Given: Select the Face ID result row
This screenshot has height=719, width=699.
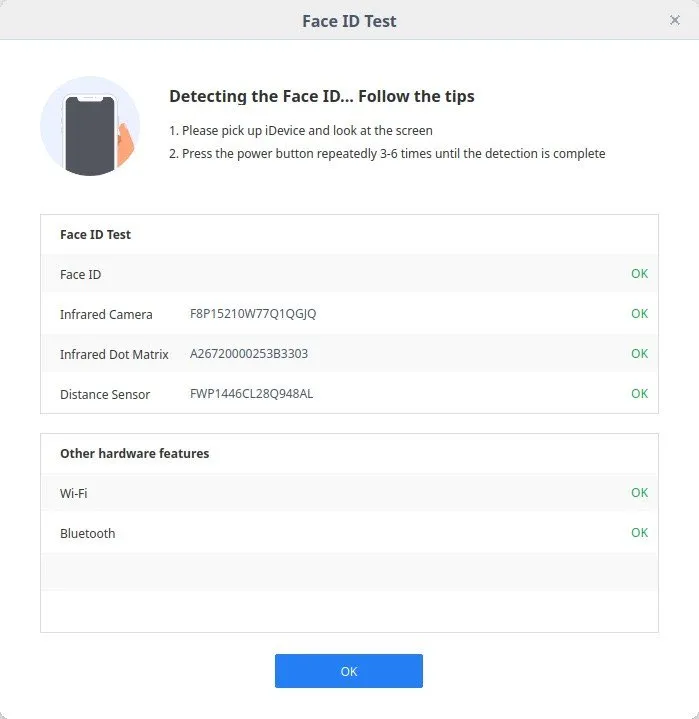Looking at the screenshot, I should click(x=350, y=274).
